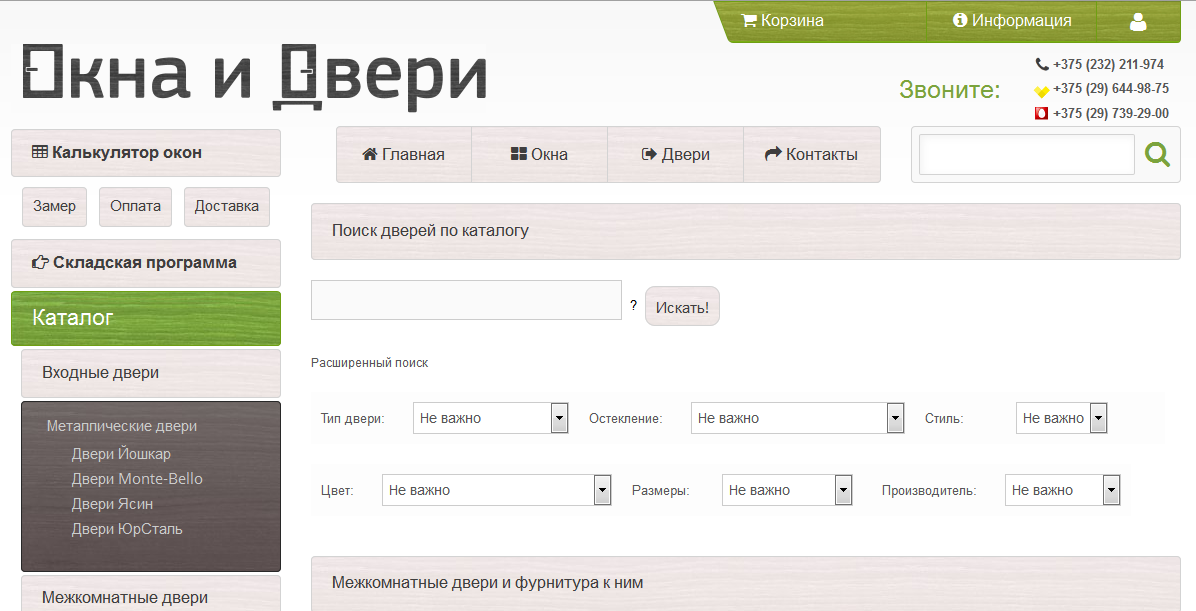Viewport: 1196px width, 611px height.
Task: Open the Двери menu item
Action: click(x=675, y=154)
